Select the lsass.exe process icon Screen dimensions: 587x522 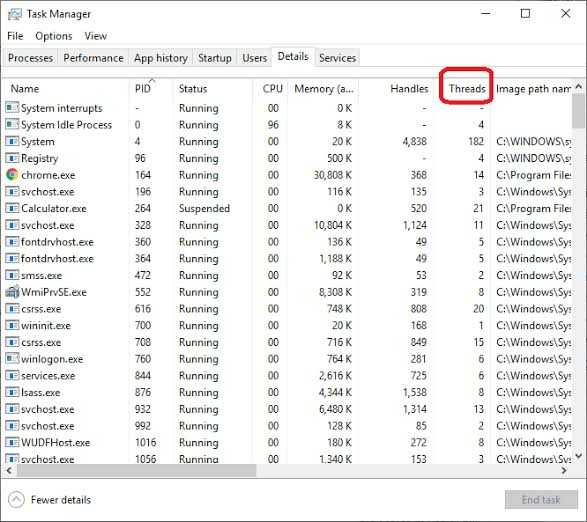(x=12, y=392)
